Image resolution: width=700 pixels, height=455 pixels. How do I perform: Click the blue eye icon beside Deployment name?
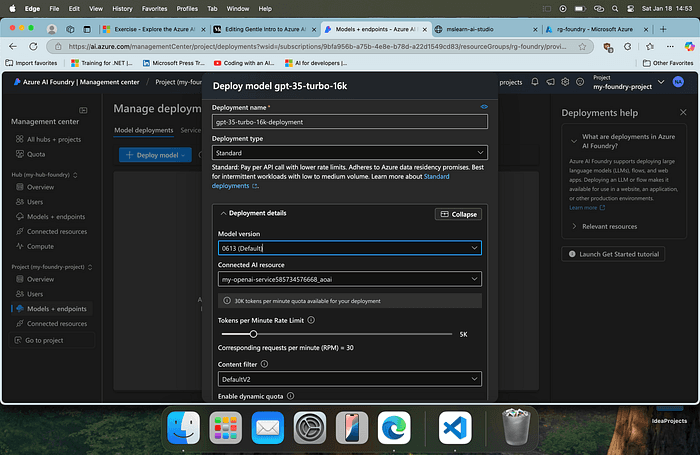(484, 107)
